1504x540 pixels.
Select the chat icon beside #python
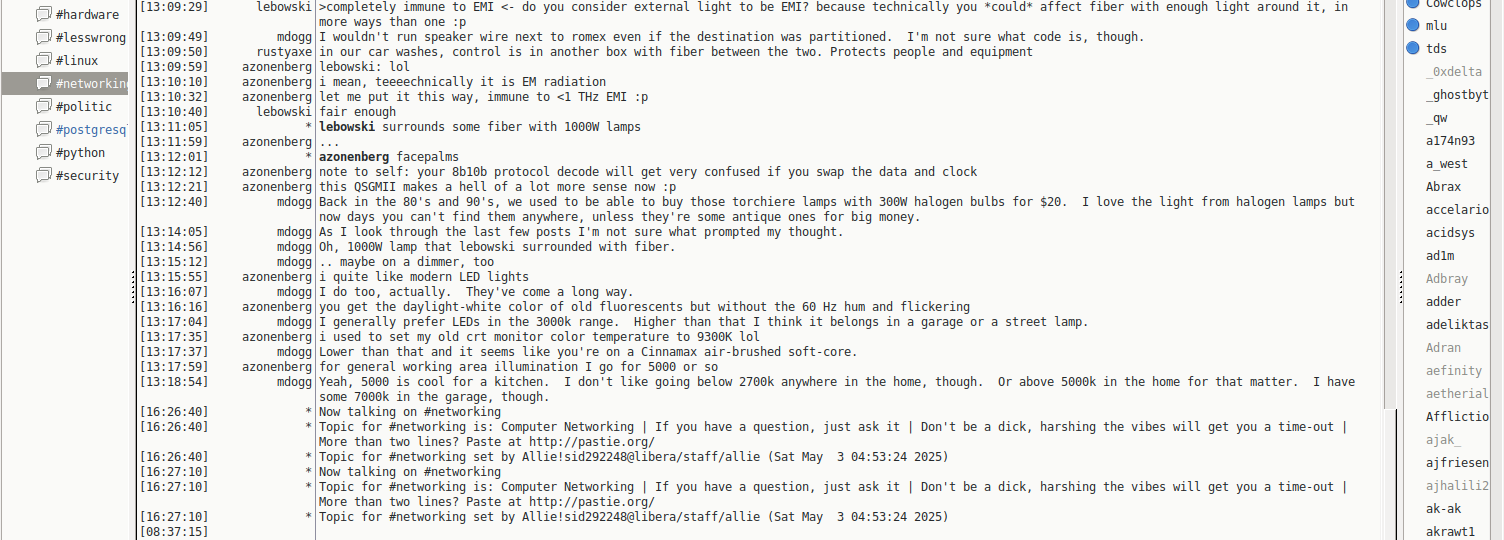coord(43,152)
